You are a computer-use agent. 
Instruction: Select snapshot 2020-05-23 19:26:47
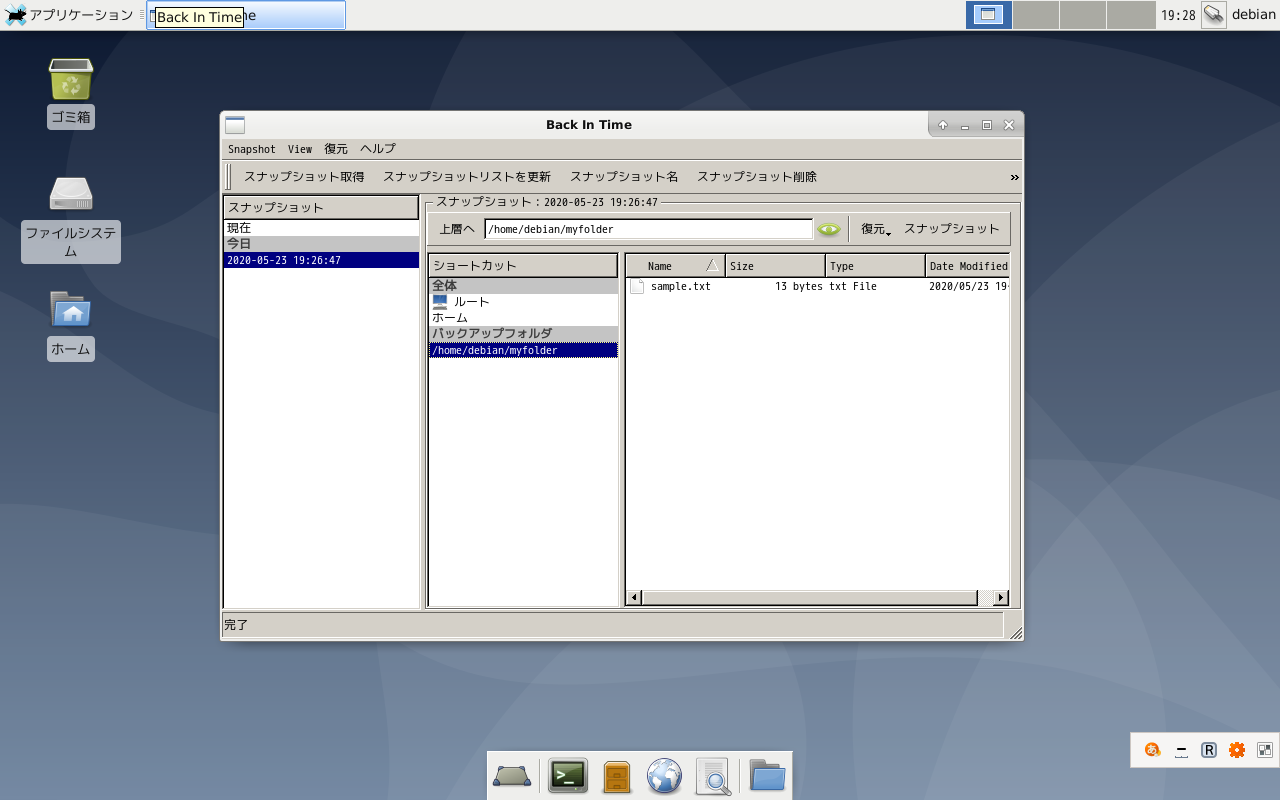click(321, 260)
